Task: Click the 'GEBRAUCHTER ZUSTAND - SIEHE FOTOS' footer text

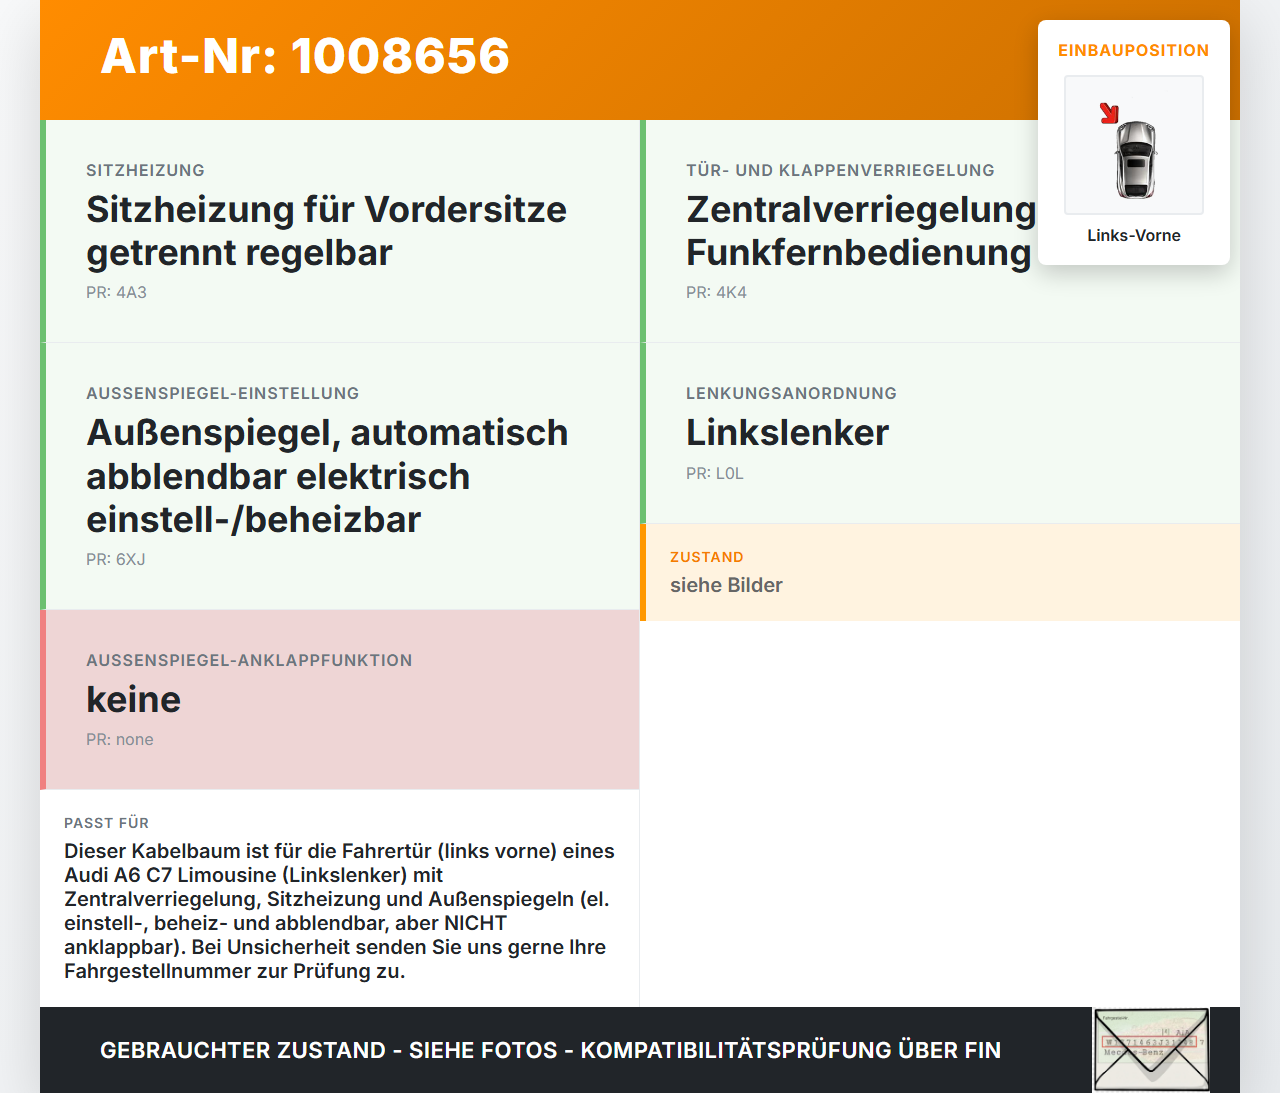Action: 550,1050
